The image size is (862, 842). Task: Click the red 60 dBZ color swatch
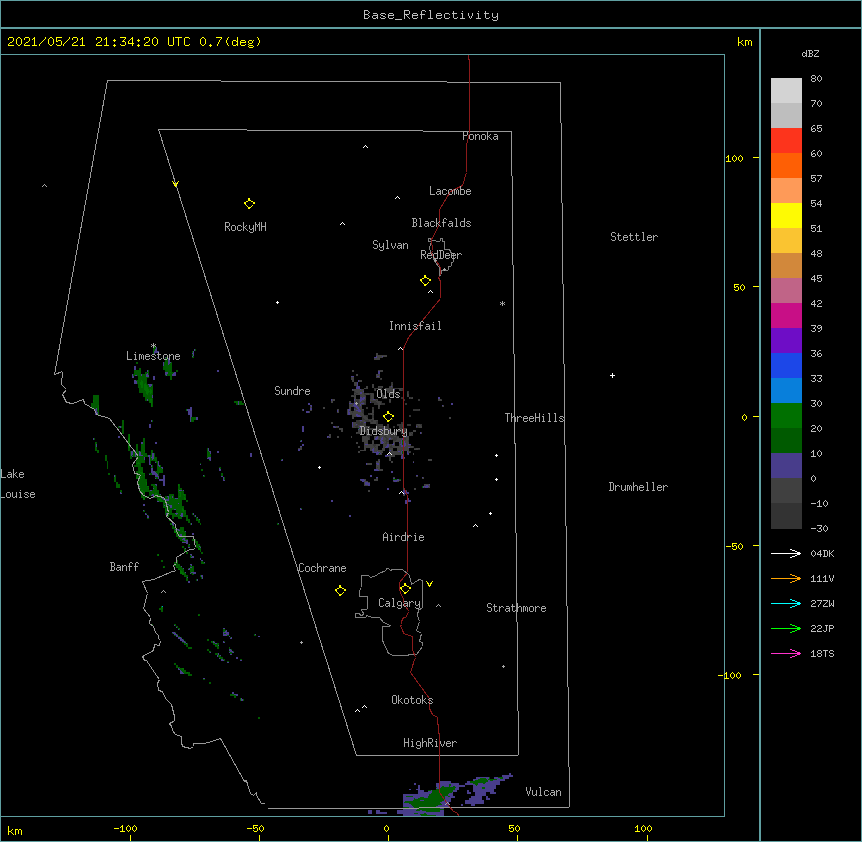click(786, 141)
